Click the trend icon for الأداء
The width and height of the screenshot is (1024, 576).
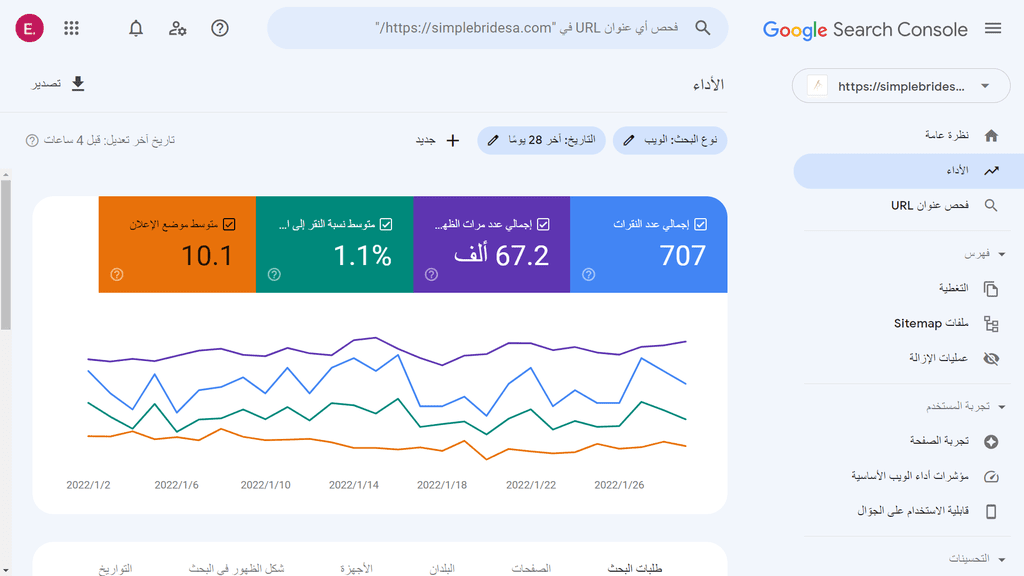(x=991, y=170)
